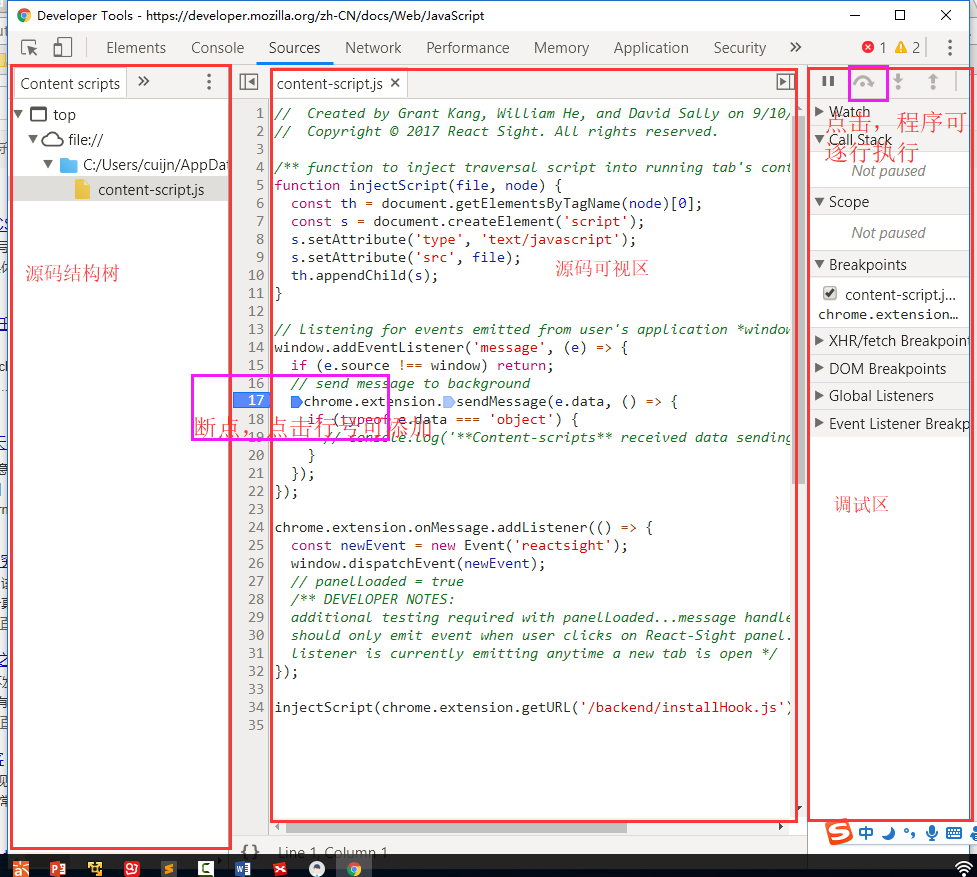Click the Sogou microphone voice input icon
Screen dimensions: 977x877
pyautogui.click(x=932, y=833)
